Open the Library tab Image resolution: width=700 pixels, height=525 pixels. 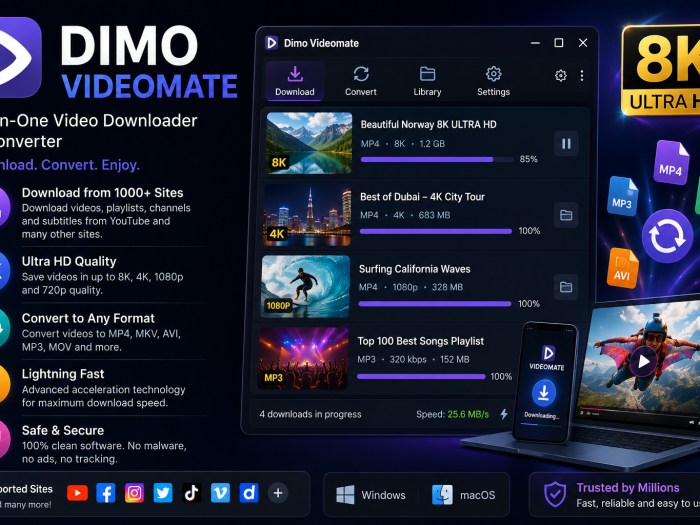[x=427, y=81]
